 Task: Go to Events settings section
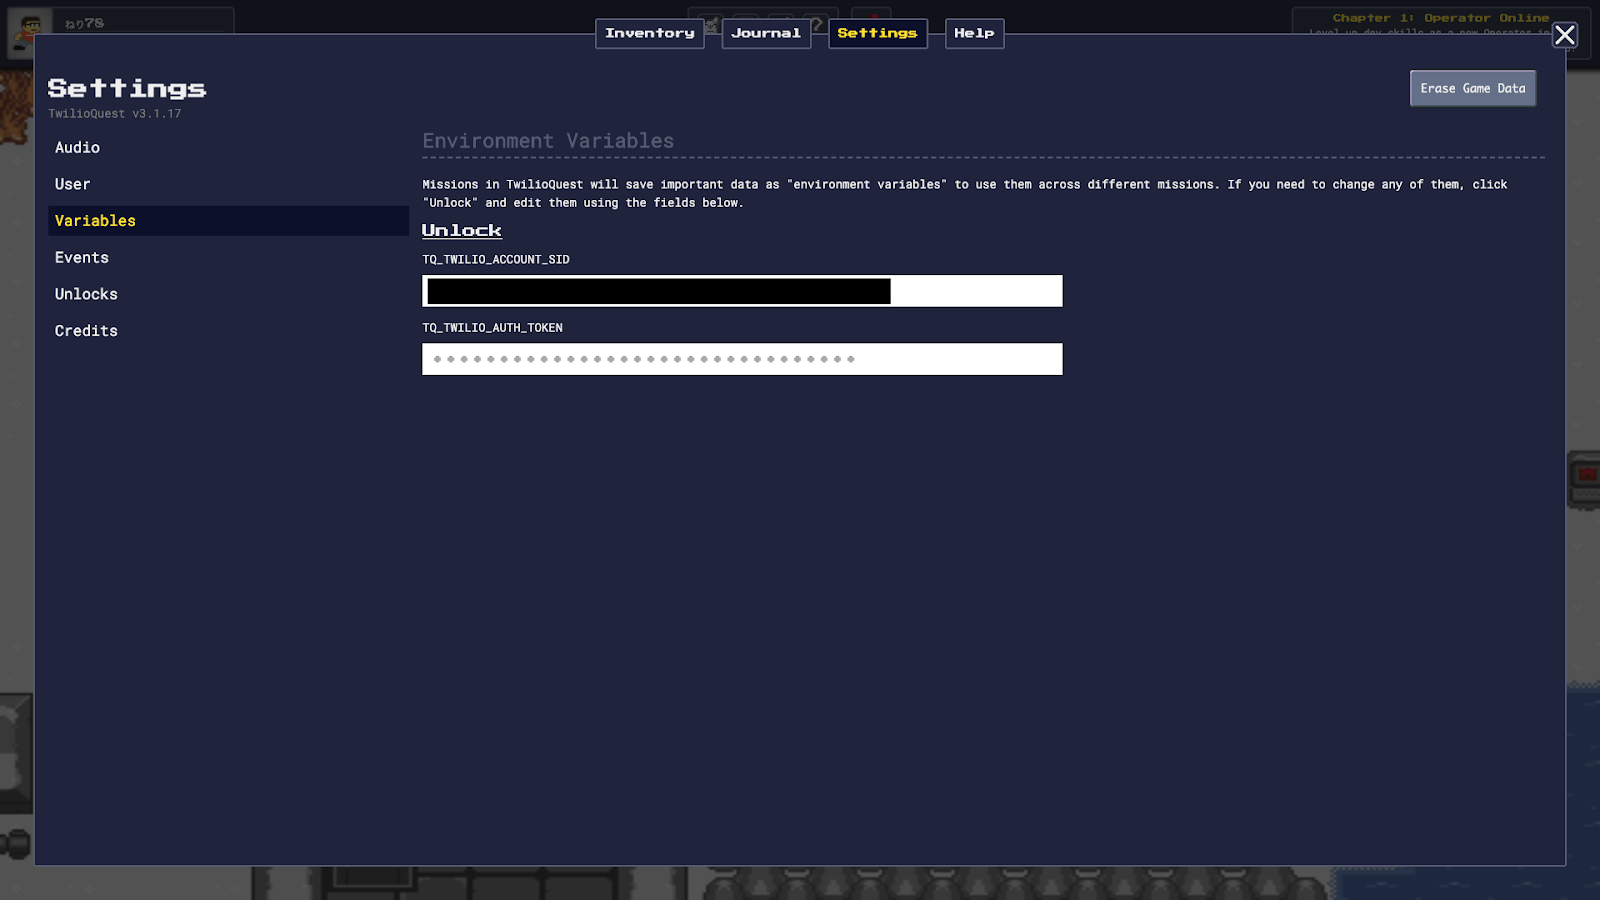tap(228, 258)
